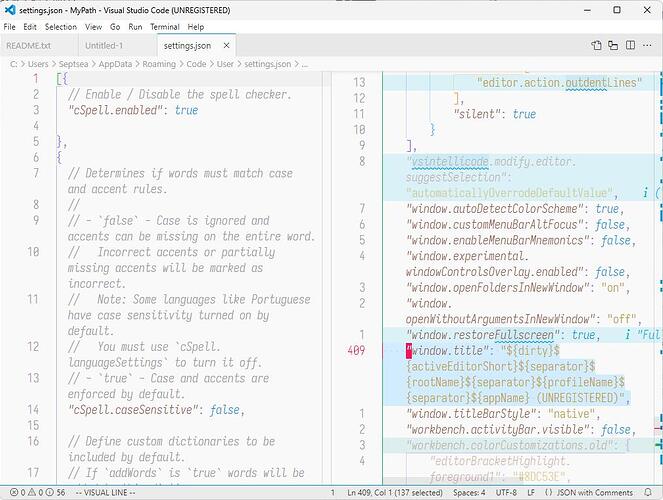Open the Selection menu
This screenshot has height=500, width=663.
point(60,27)
